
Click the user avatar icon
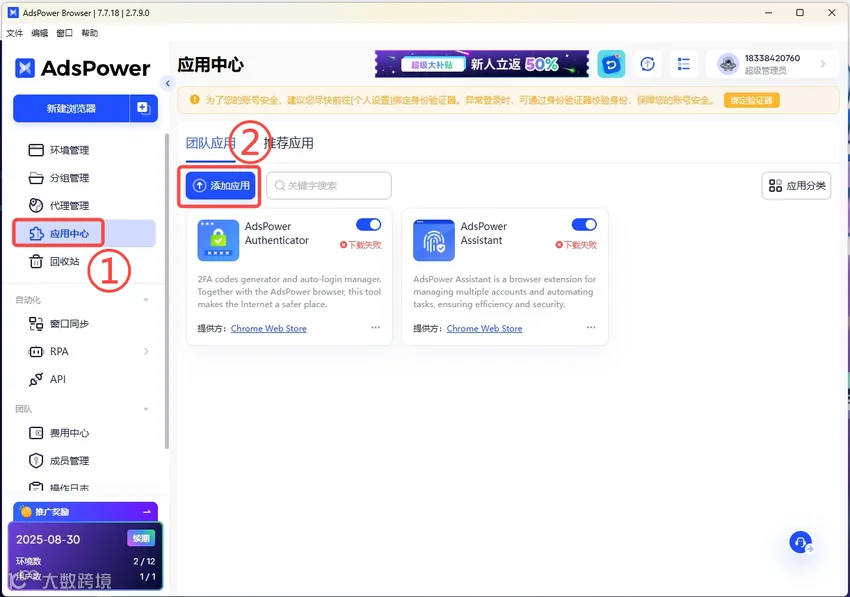tap(728, 64)
